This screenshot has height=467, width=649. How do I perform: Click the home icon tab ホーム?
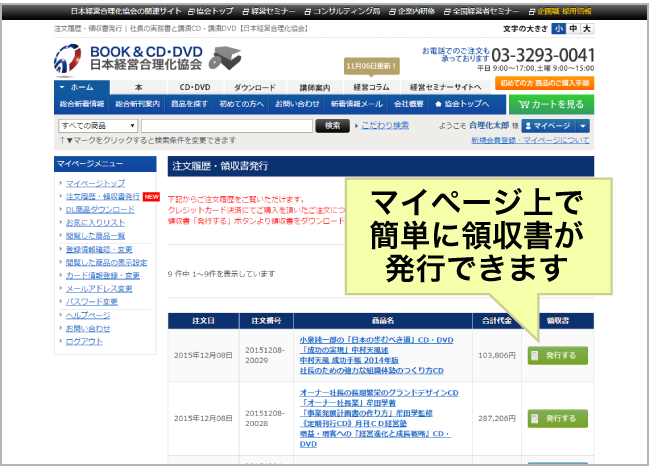77,87
